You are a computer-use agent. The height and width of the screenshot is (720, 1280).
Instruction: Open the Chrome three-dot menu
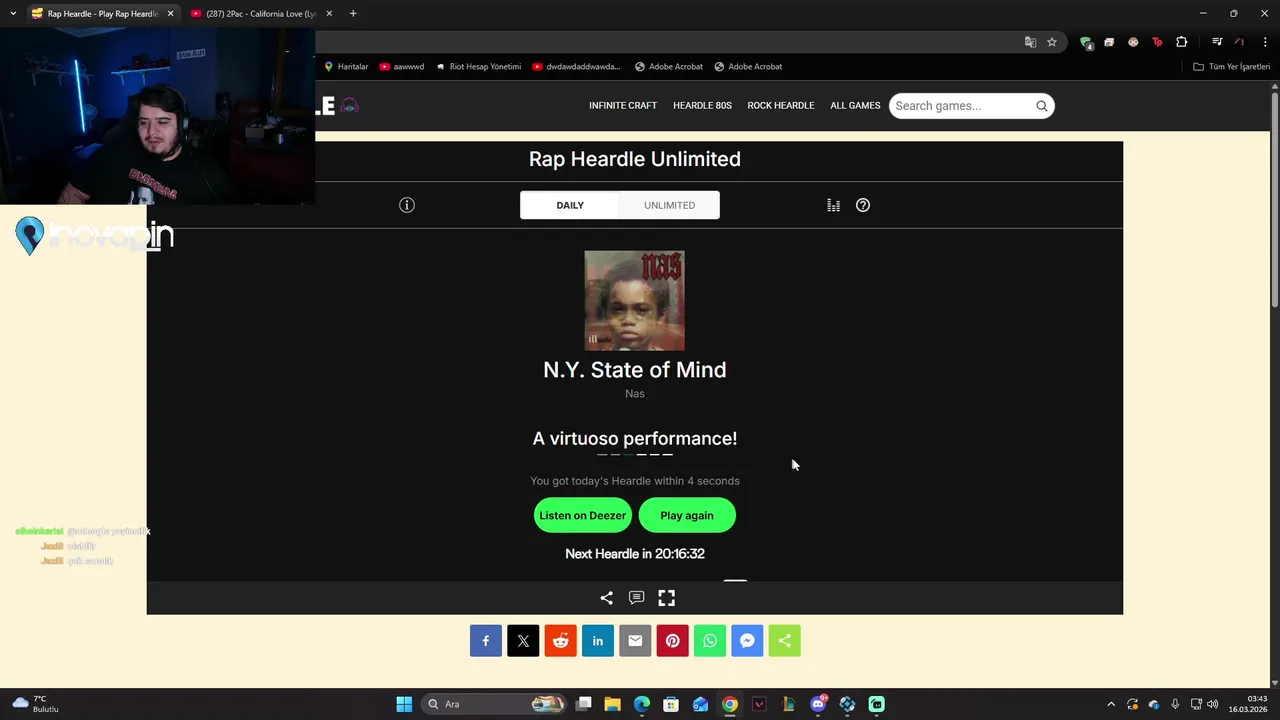coord(1265,42)
